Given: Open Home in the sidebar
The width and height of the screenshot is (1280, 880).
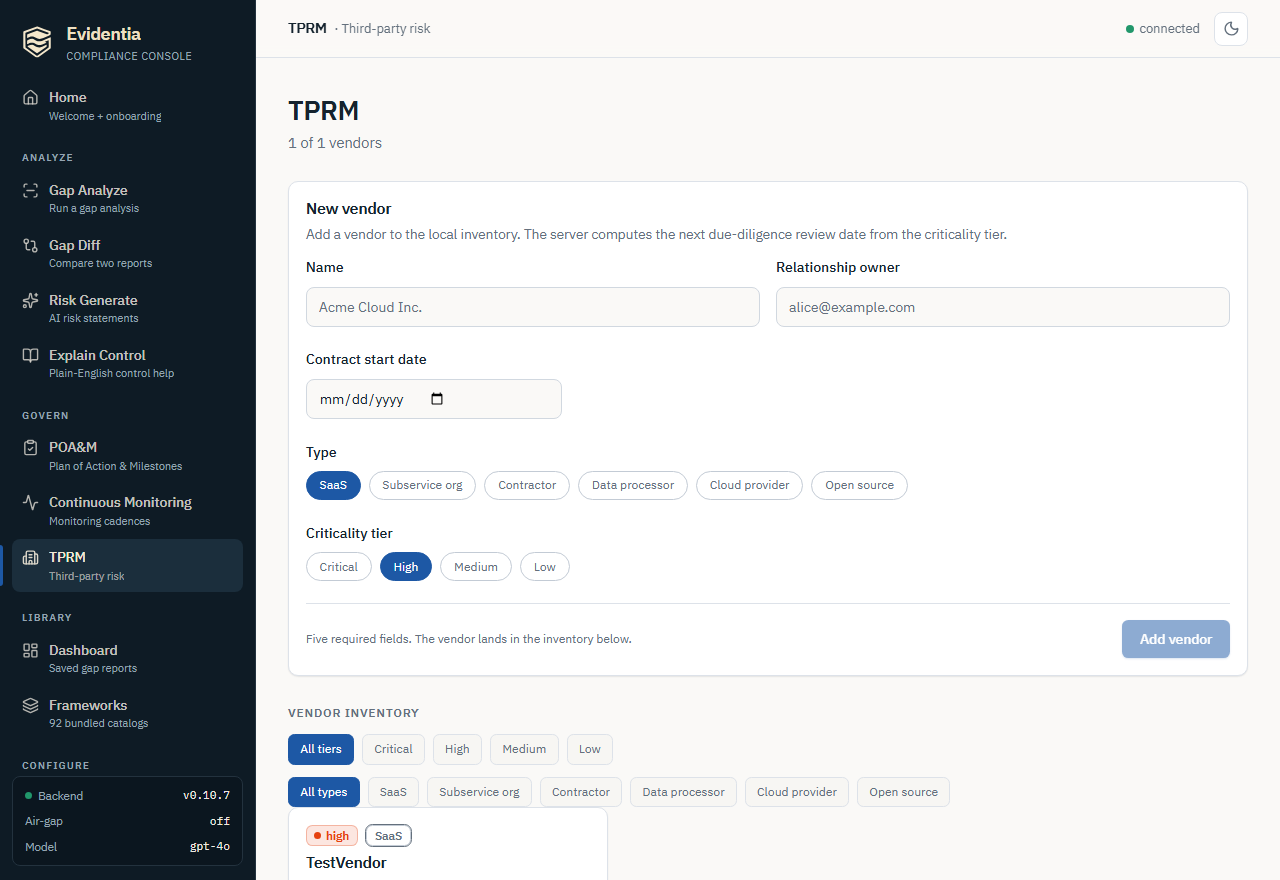Looking at the screenshot, I should [127, 106].
